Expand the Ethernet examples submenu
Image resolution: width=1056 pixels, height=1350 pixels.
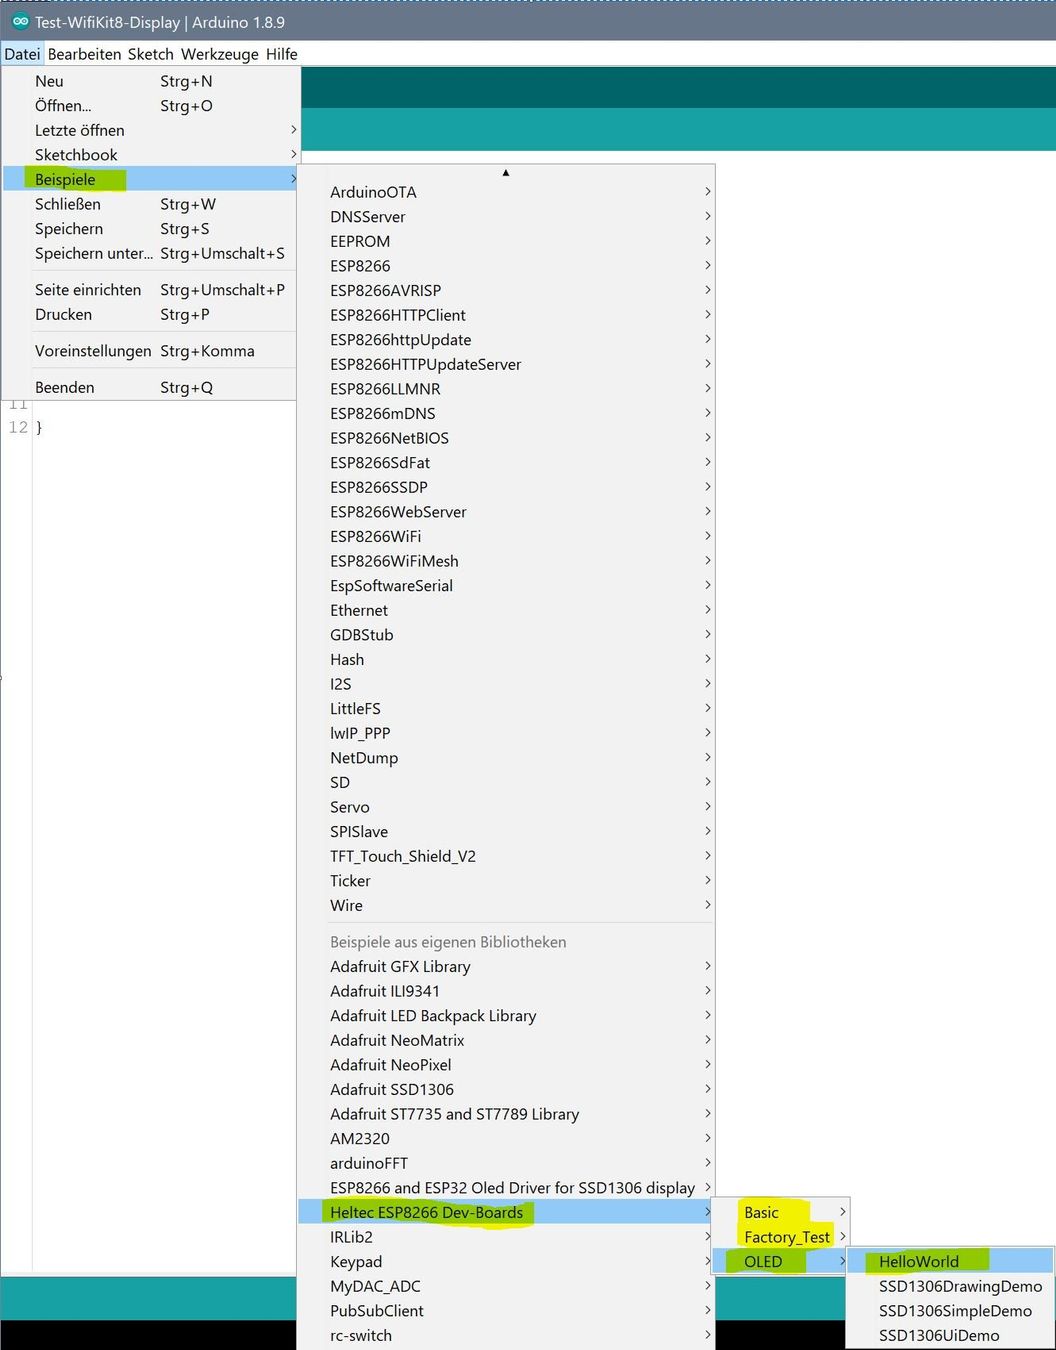507,610
